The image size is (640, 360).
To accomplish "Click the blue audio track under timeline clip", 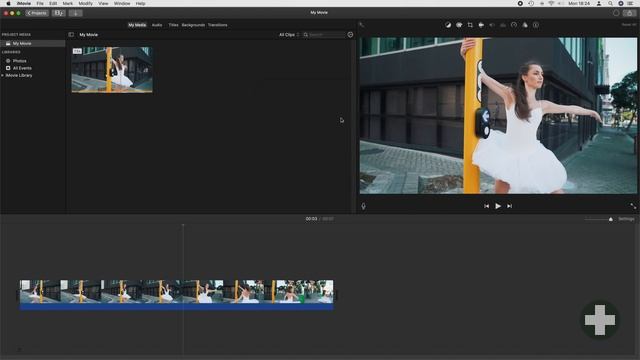I will [176, 307].
